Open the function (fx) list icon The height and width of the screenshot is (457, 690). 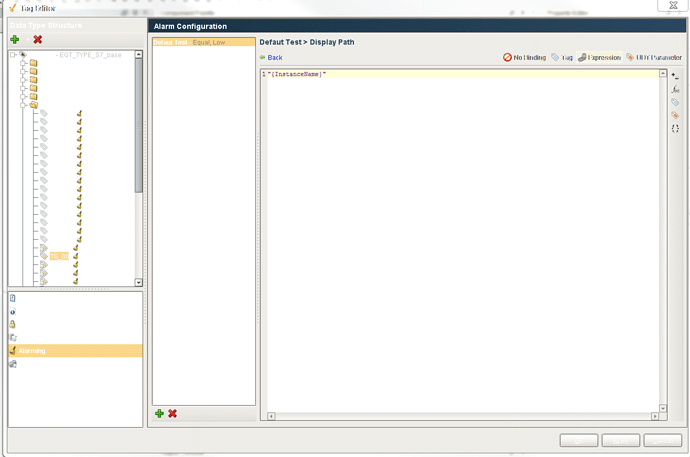click(x=675, y=89)
